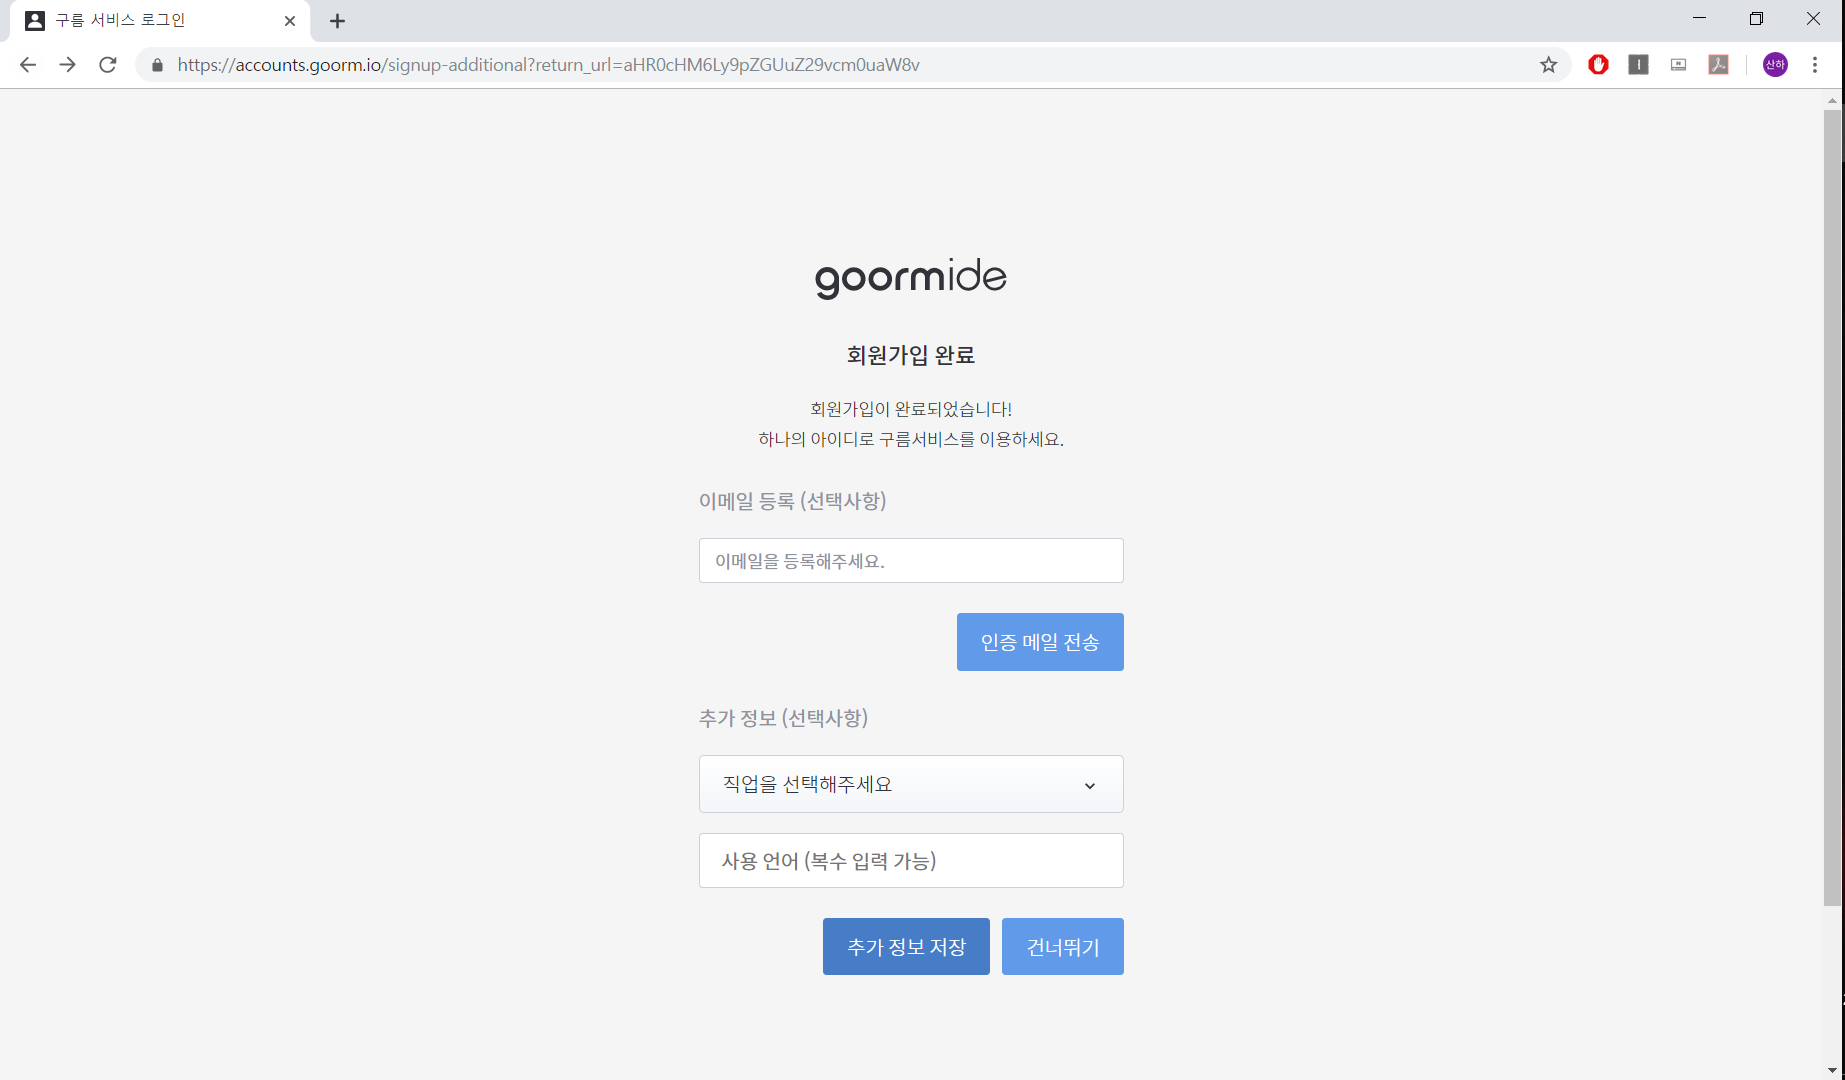Click the scrollbar up arrow
1845x1080 pixels.
pyautogui.click(x=1832, y=100)
